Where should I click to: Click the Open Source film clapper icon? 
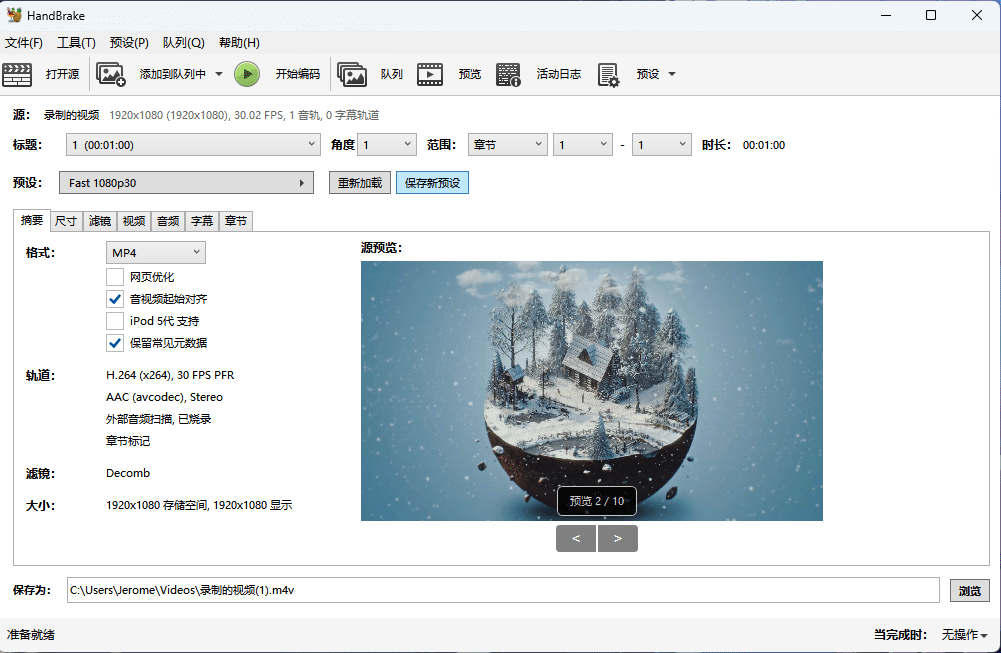pyautogui.click(x=17, y=74)
